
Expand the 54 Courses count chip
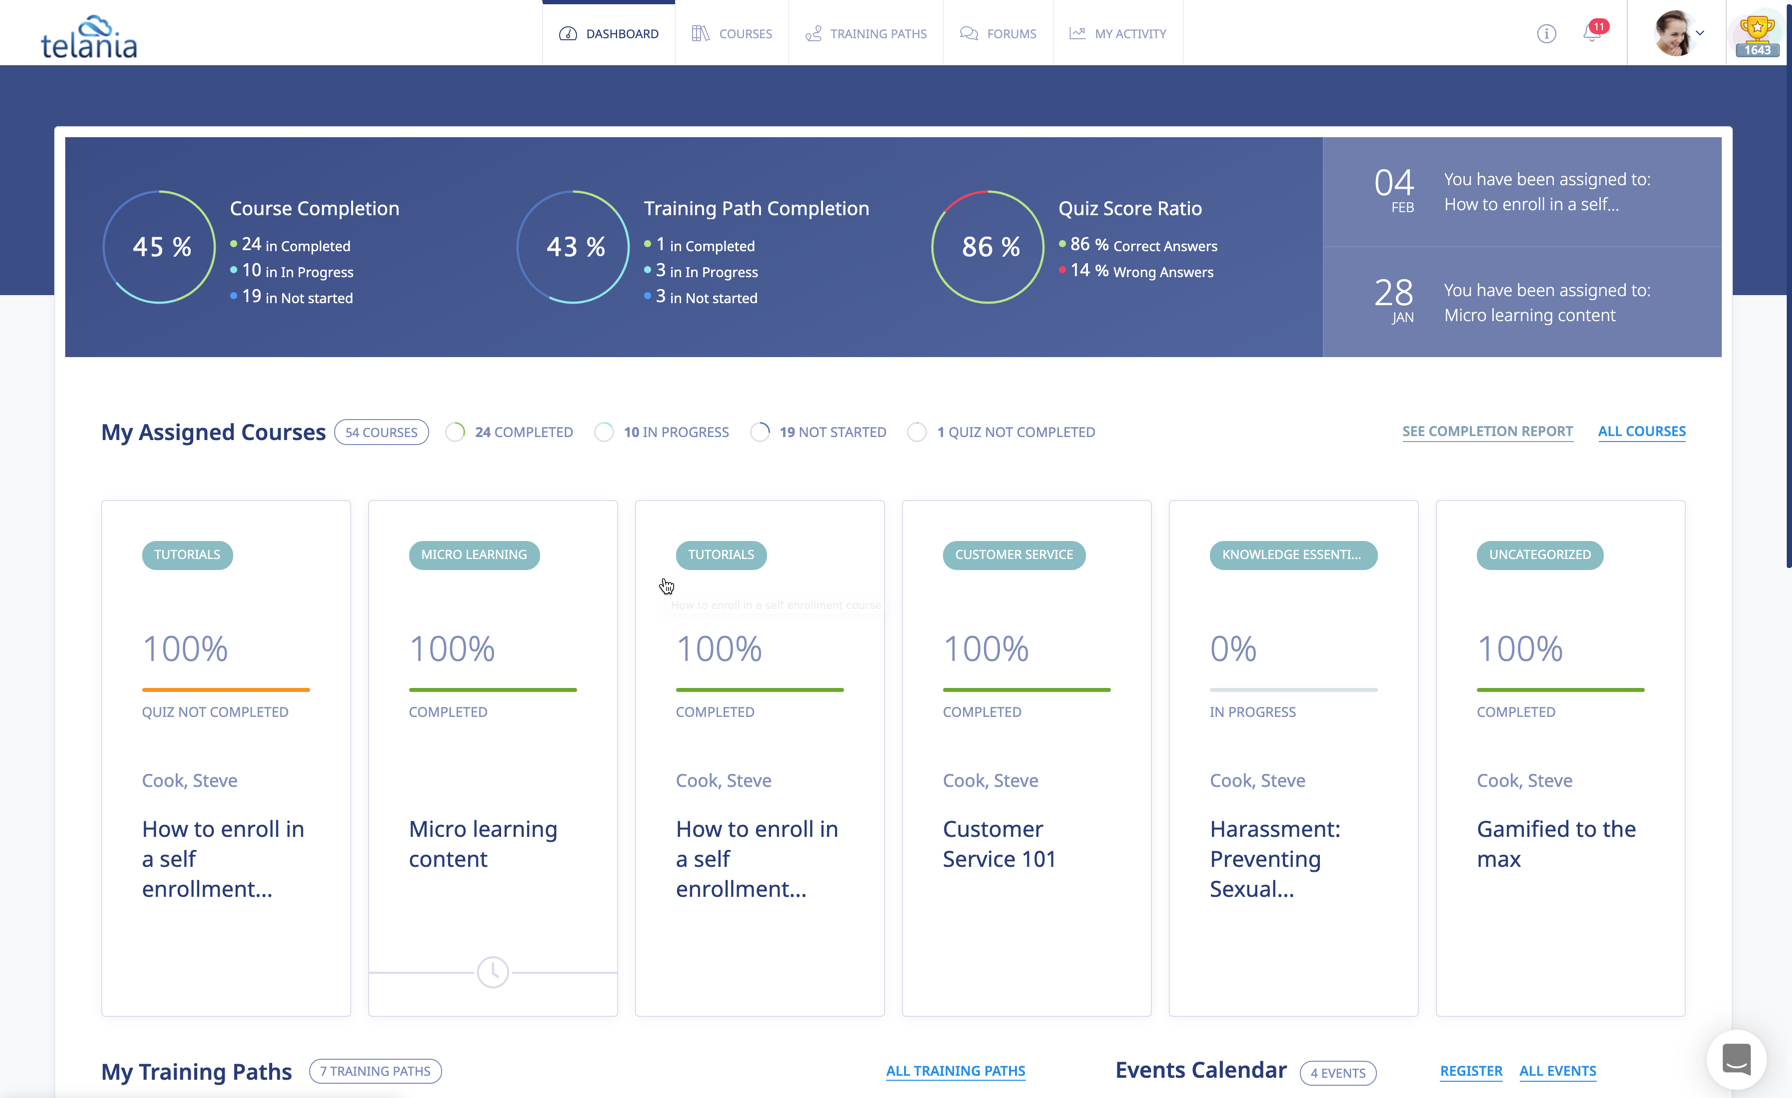pos(381,431)
